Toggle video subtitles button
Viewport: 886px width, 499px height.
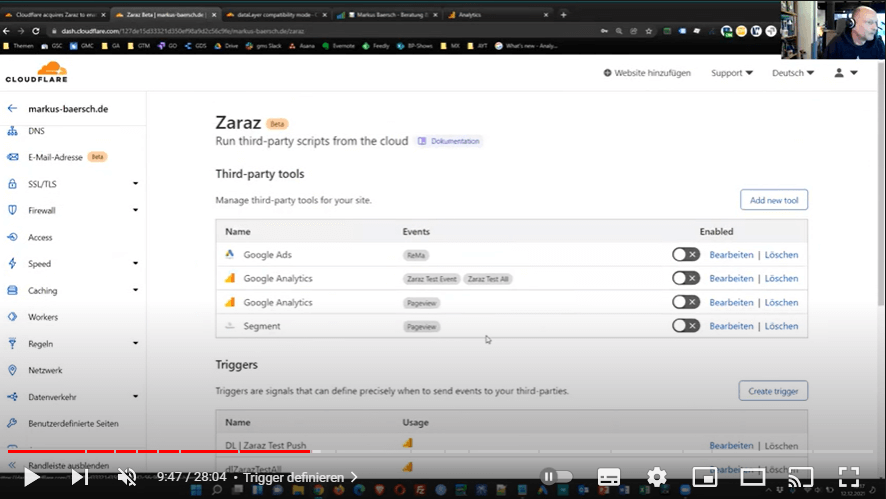pos(609,478)
